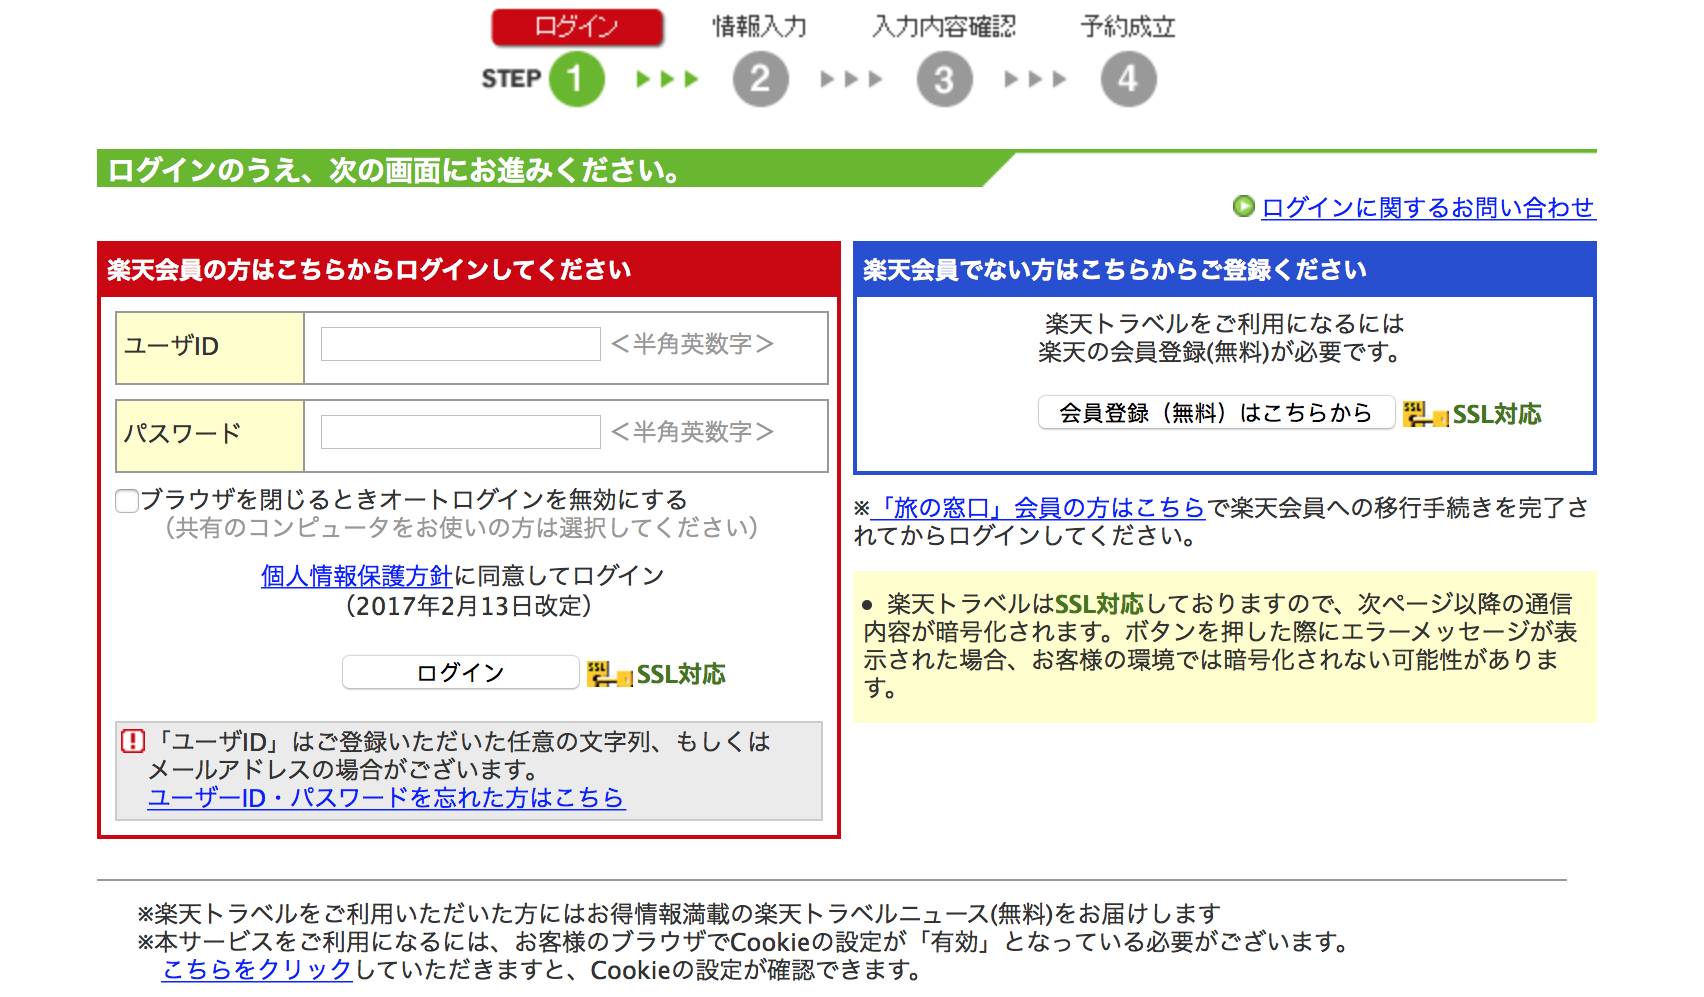Focus the ユーザID input field
The height and width of the screenshot is (997, 1704).
[460, 345]
